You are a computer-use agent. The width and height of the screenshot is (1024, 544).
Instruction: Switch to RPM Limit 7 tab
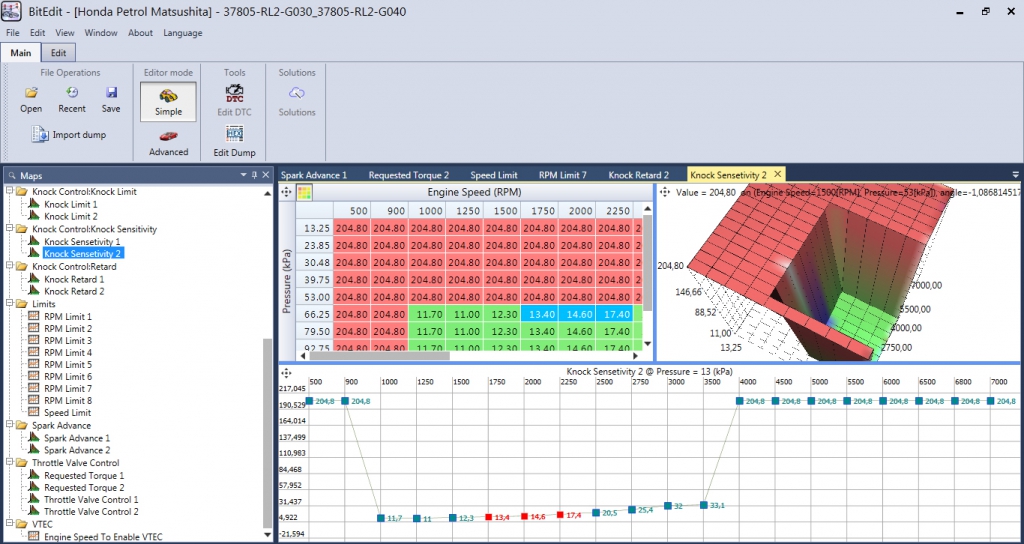(563, 175)
